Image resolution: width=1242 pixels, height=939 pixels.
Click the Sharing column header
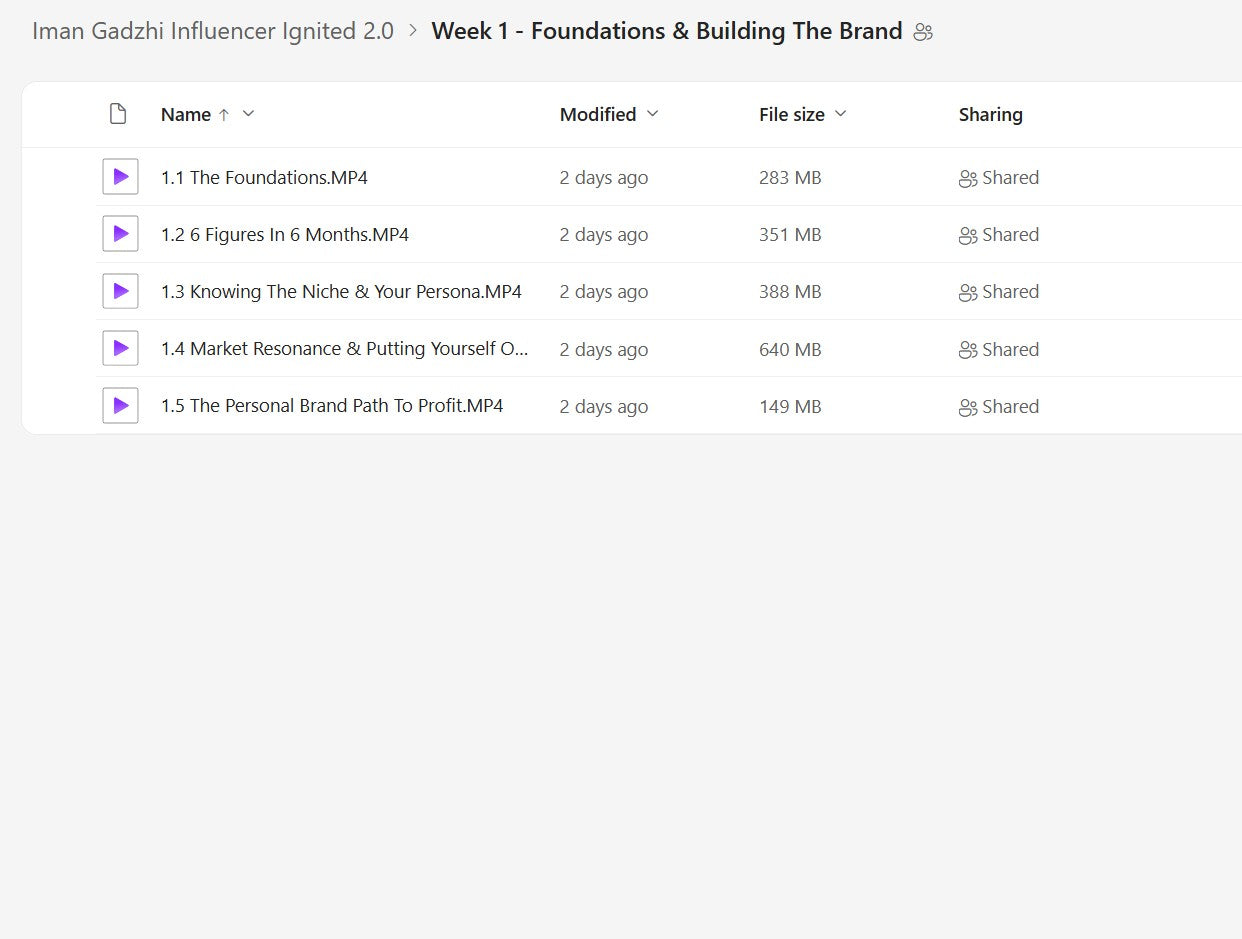[x=990, y=115]
